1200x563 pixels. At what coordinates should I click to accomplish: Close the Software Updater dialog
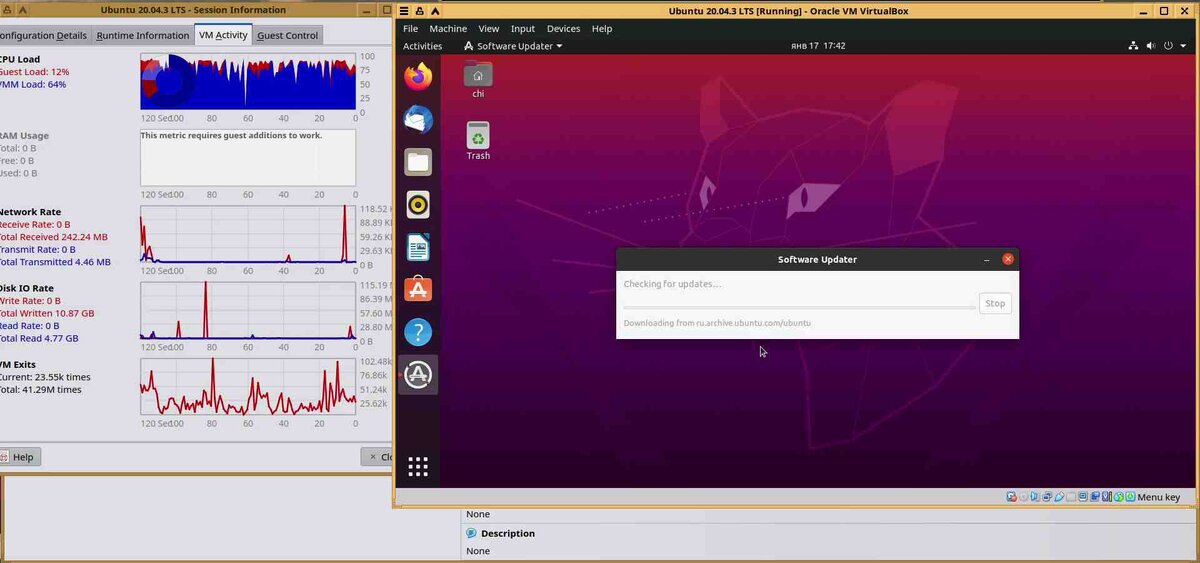[x=1008, y=259]
